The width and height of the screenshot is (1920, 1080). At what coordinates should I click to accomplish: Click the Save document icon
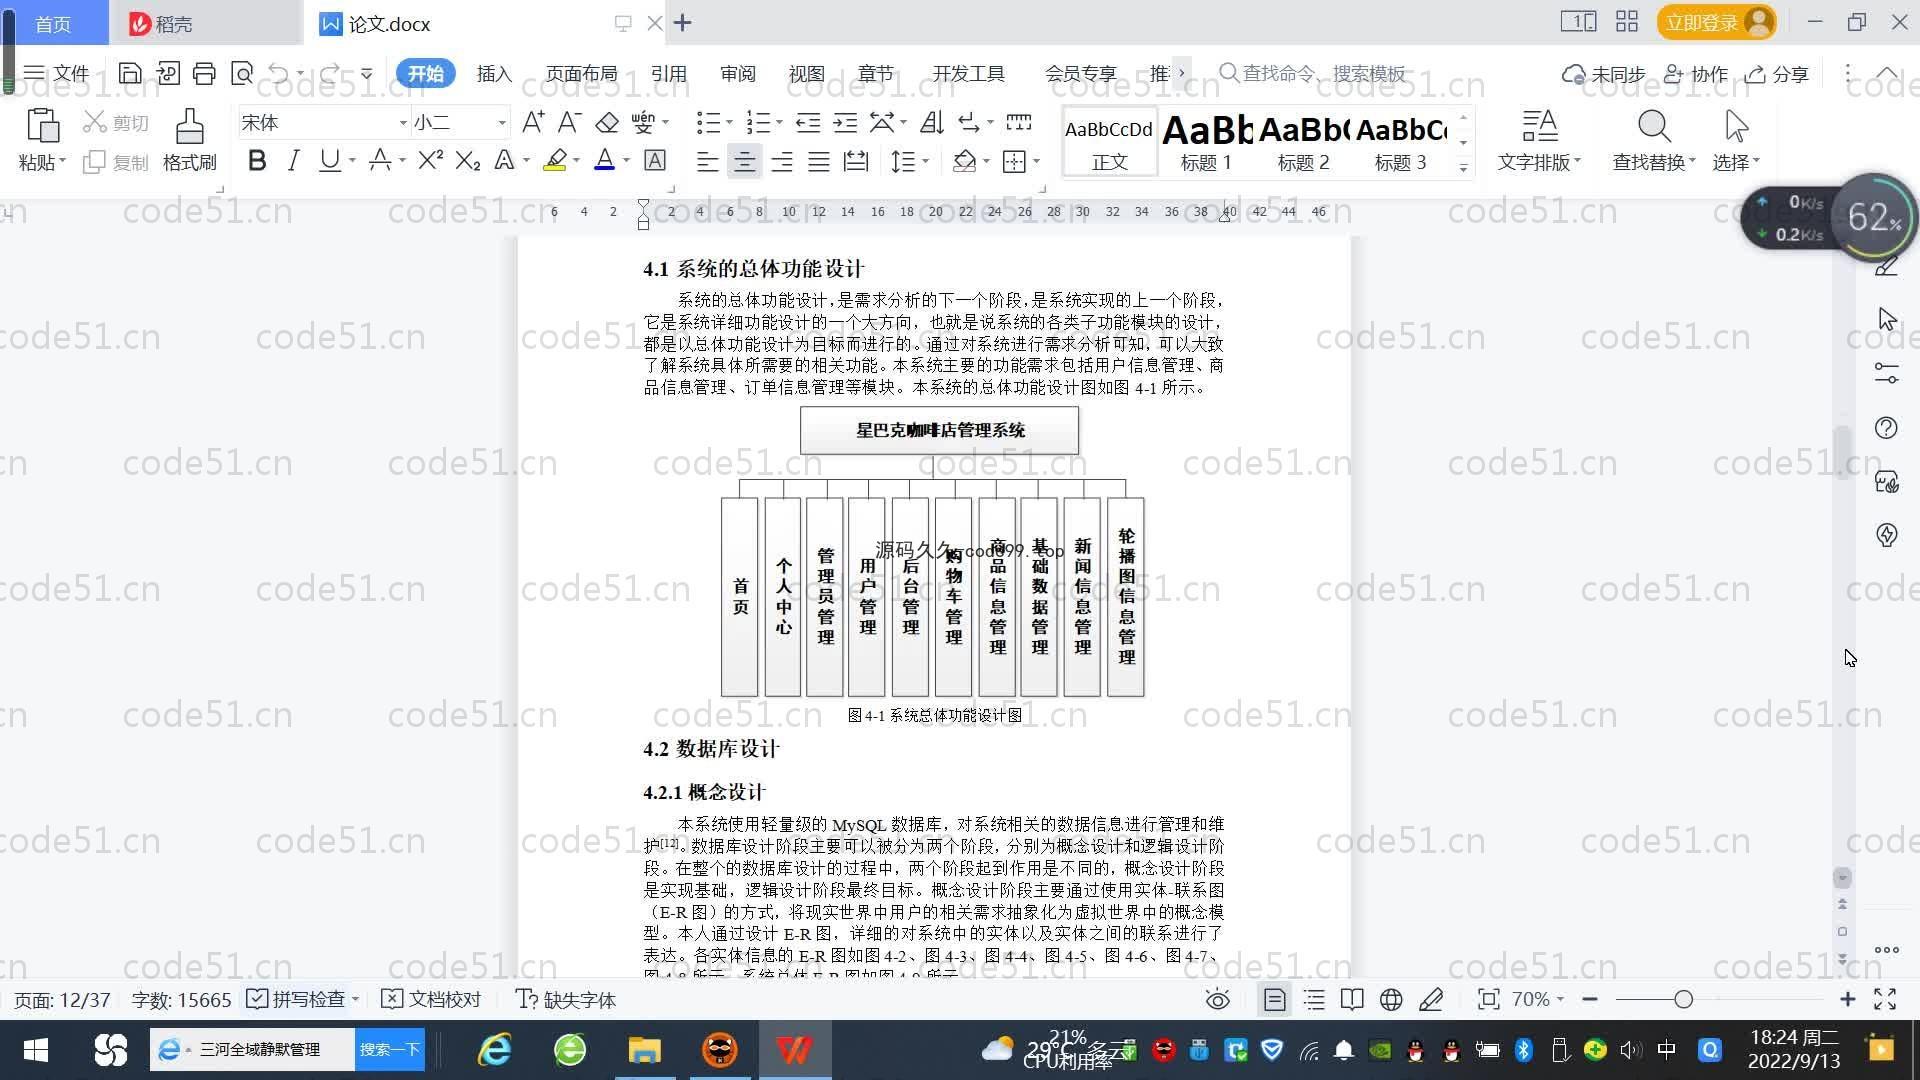(129, 73)
